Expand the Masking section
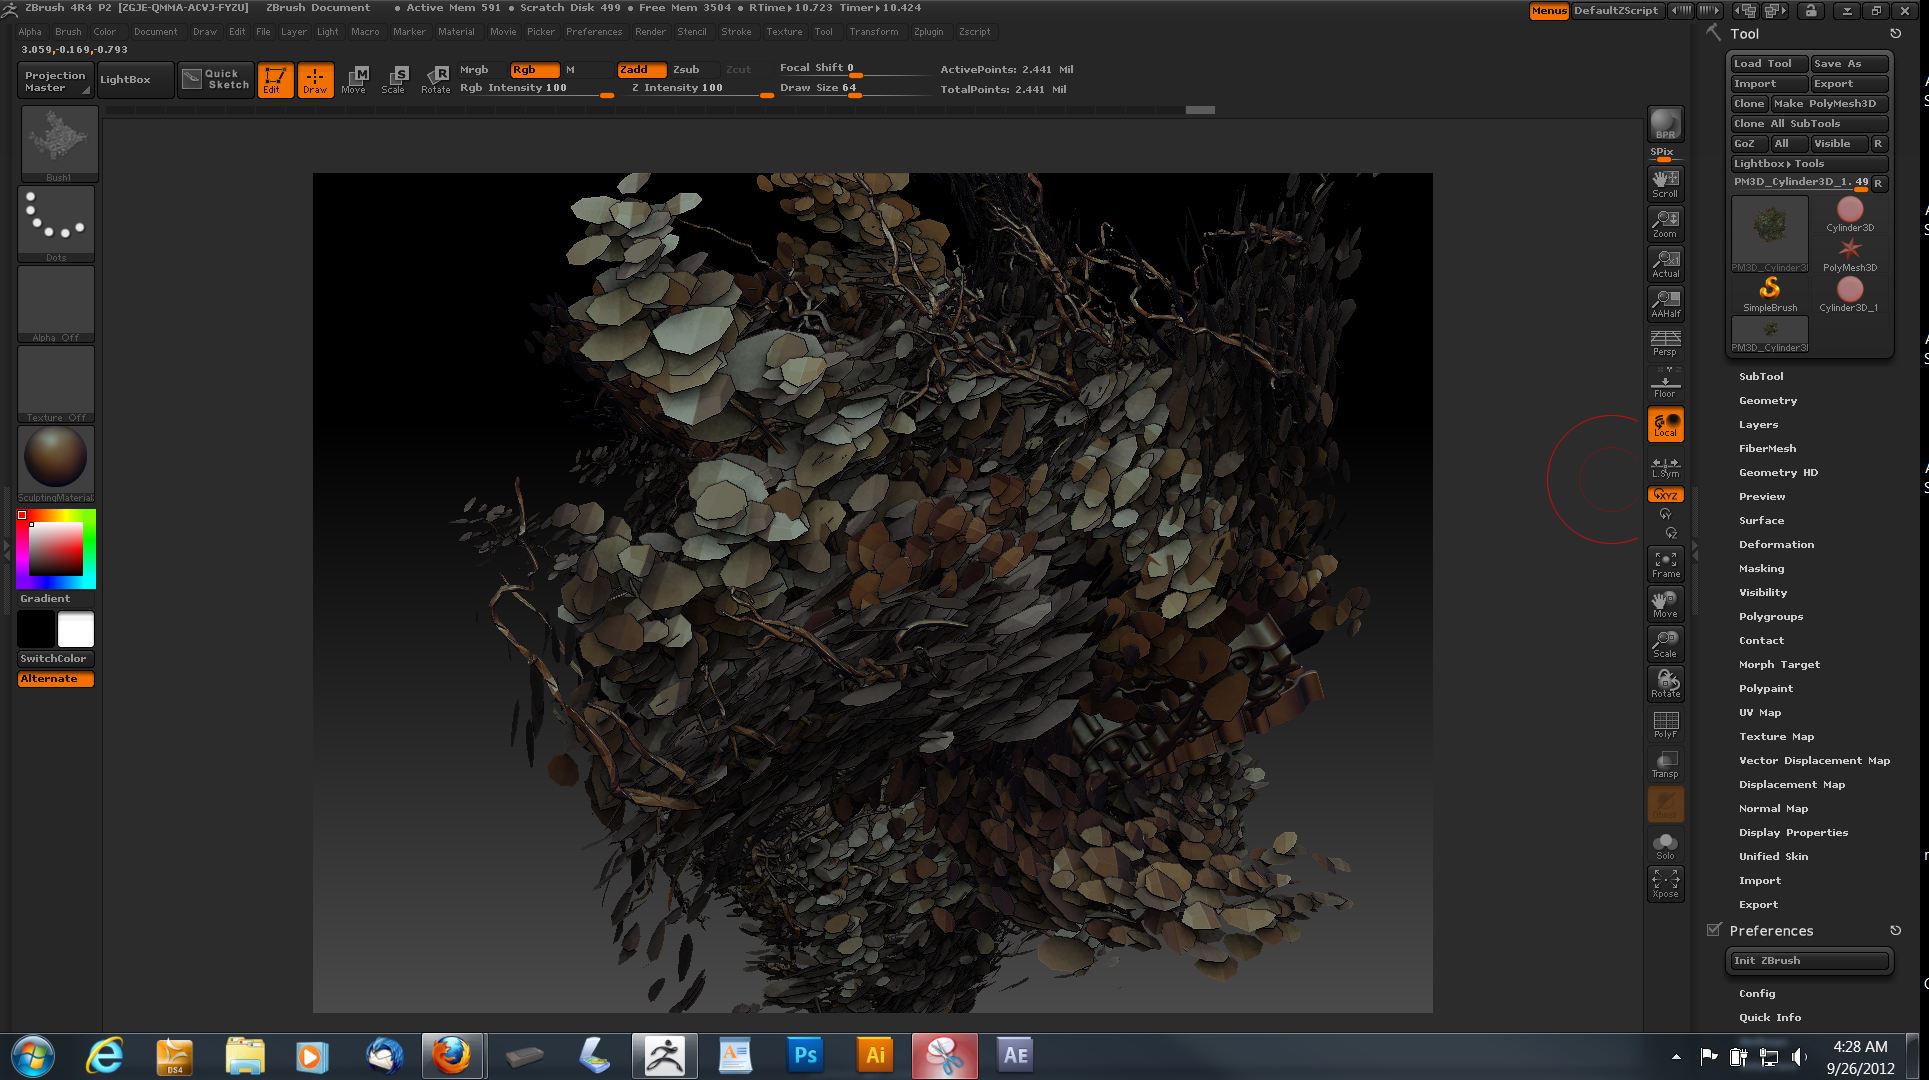Viewport: 1929px width, 1080px height. (x=1761, y=568)
